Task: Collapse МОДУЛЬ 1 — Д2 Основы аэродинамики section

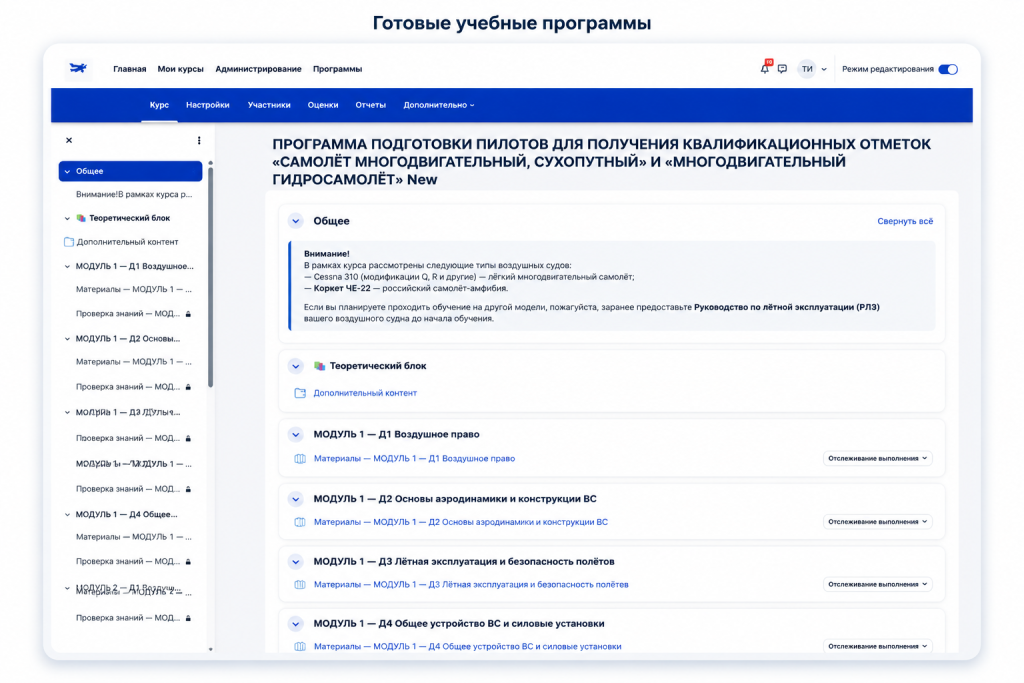Action: (x=296, y=499)
